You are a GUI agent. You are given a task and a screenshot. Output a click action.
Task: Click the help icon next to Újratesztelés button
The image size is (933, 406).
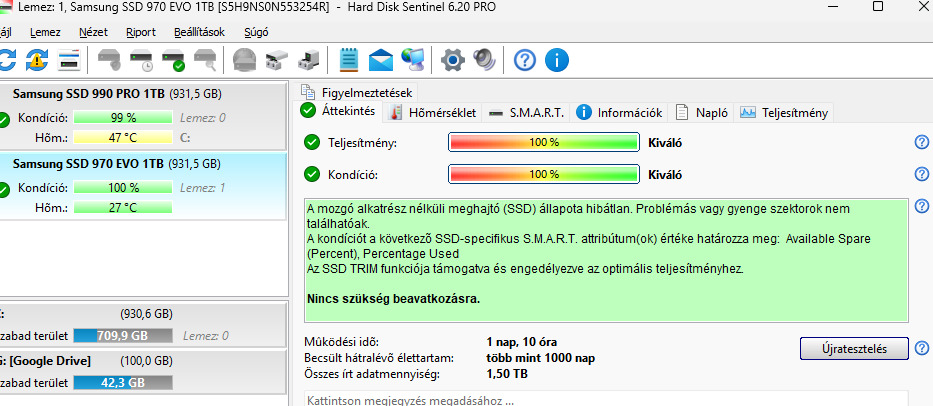(922, 348)
